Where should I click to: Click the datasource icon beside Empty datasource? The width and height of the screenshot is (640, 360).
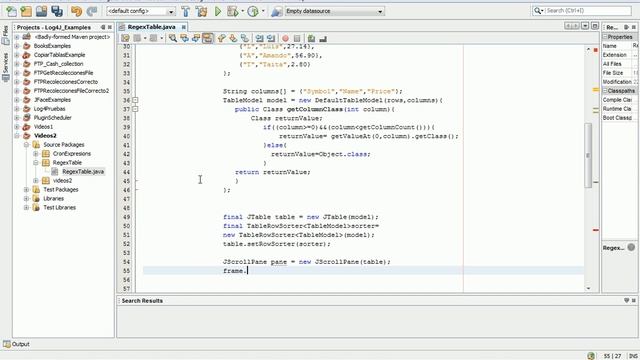tap(276, 11)
